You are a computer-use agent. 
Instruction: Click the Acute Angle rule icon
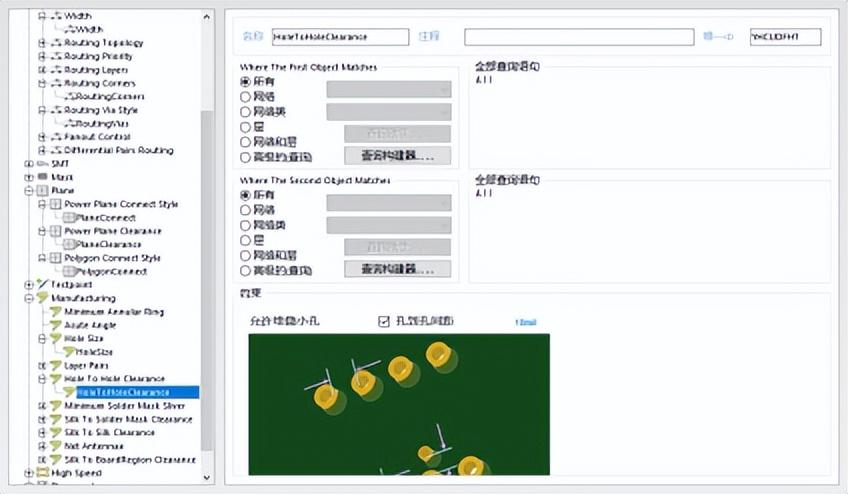(x=56, y=325)
